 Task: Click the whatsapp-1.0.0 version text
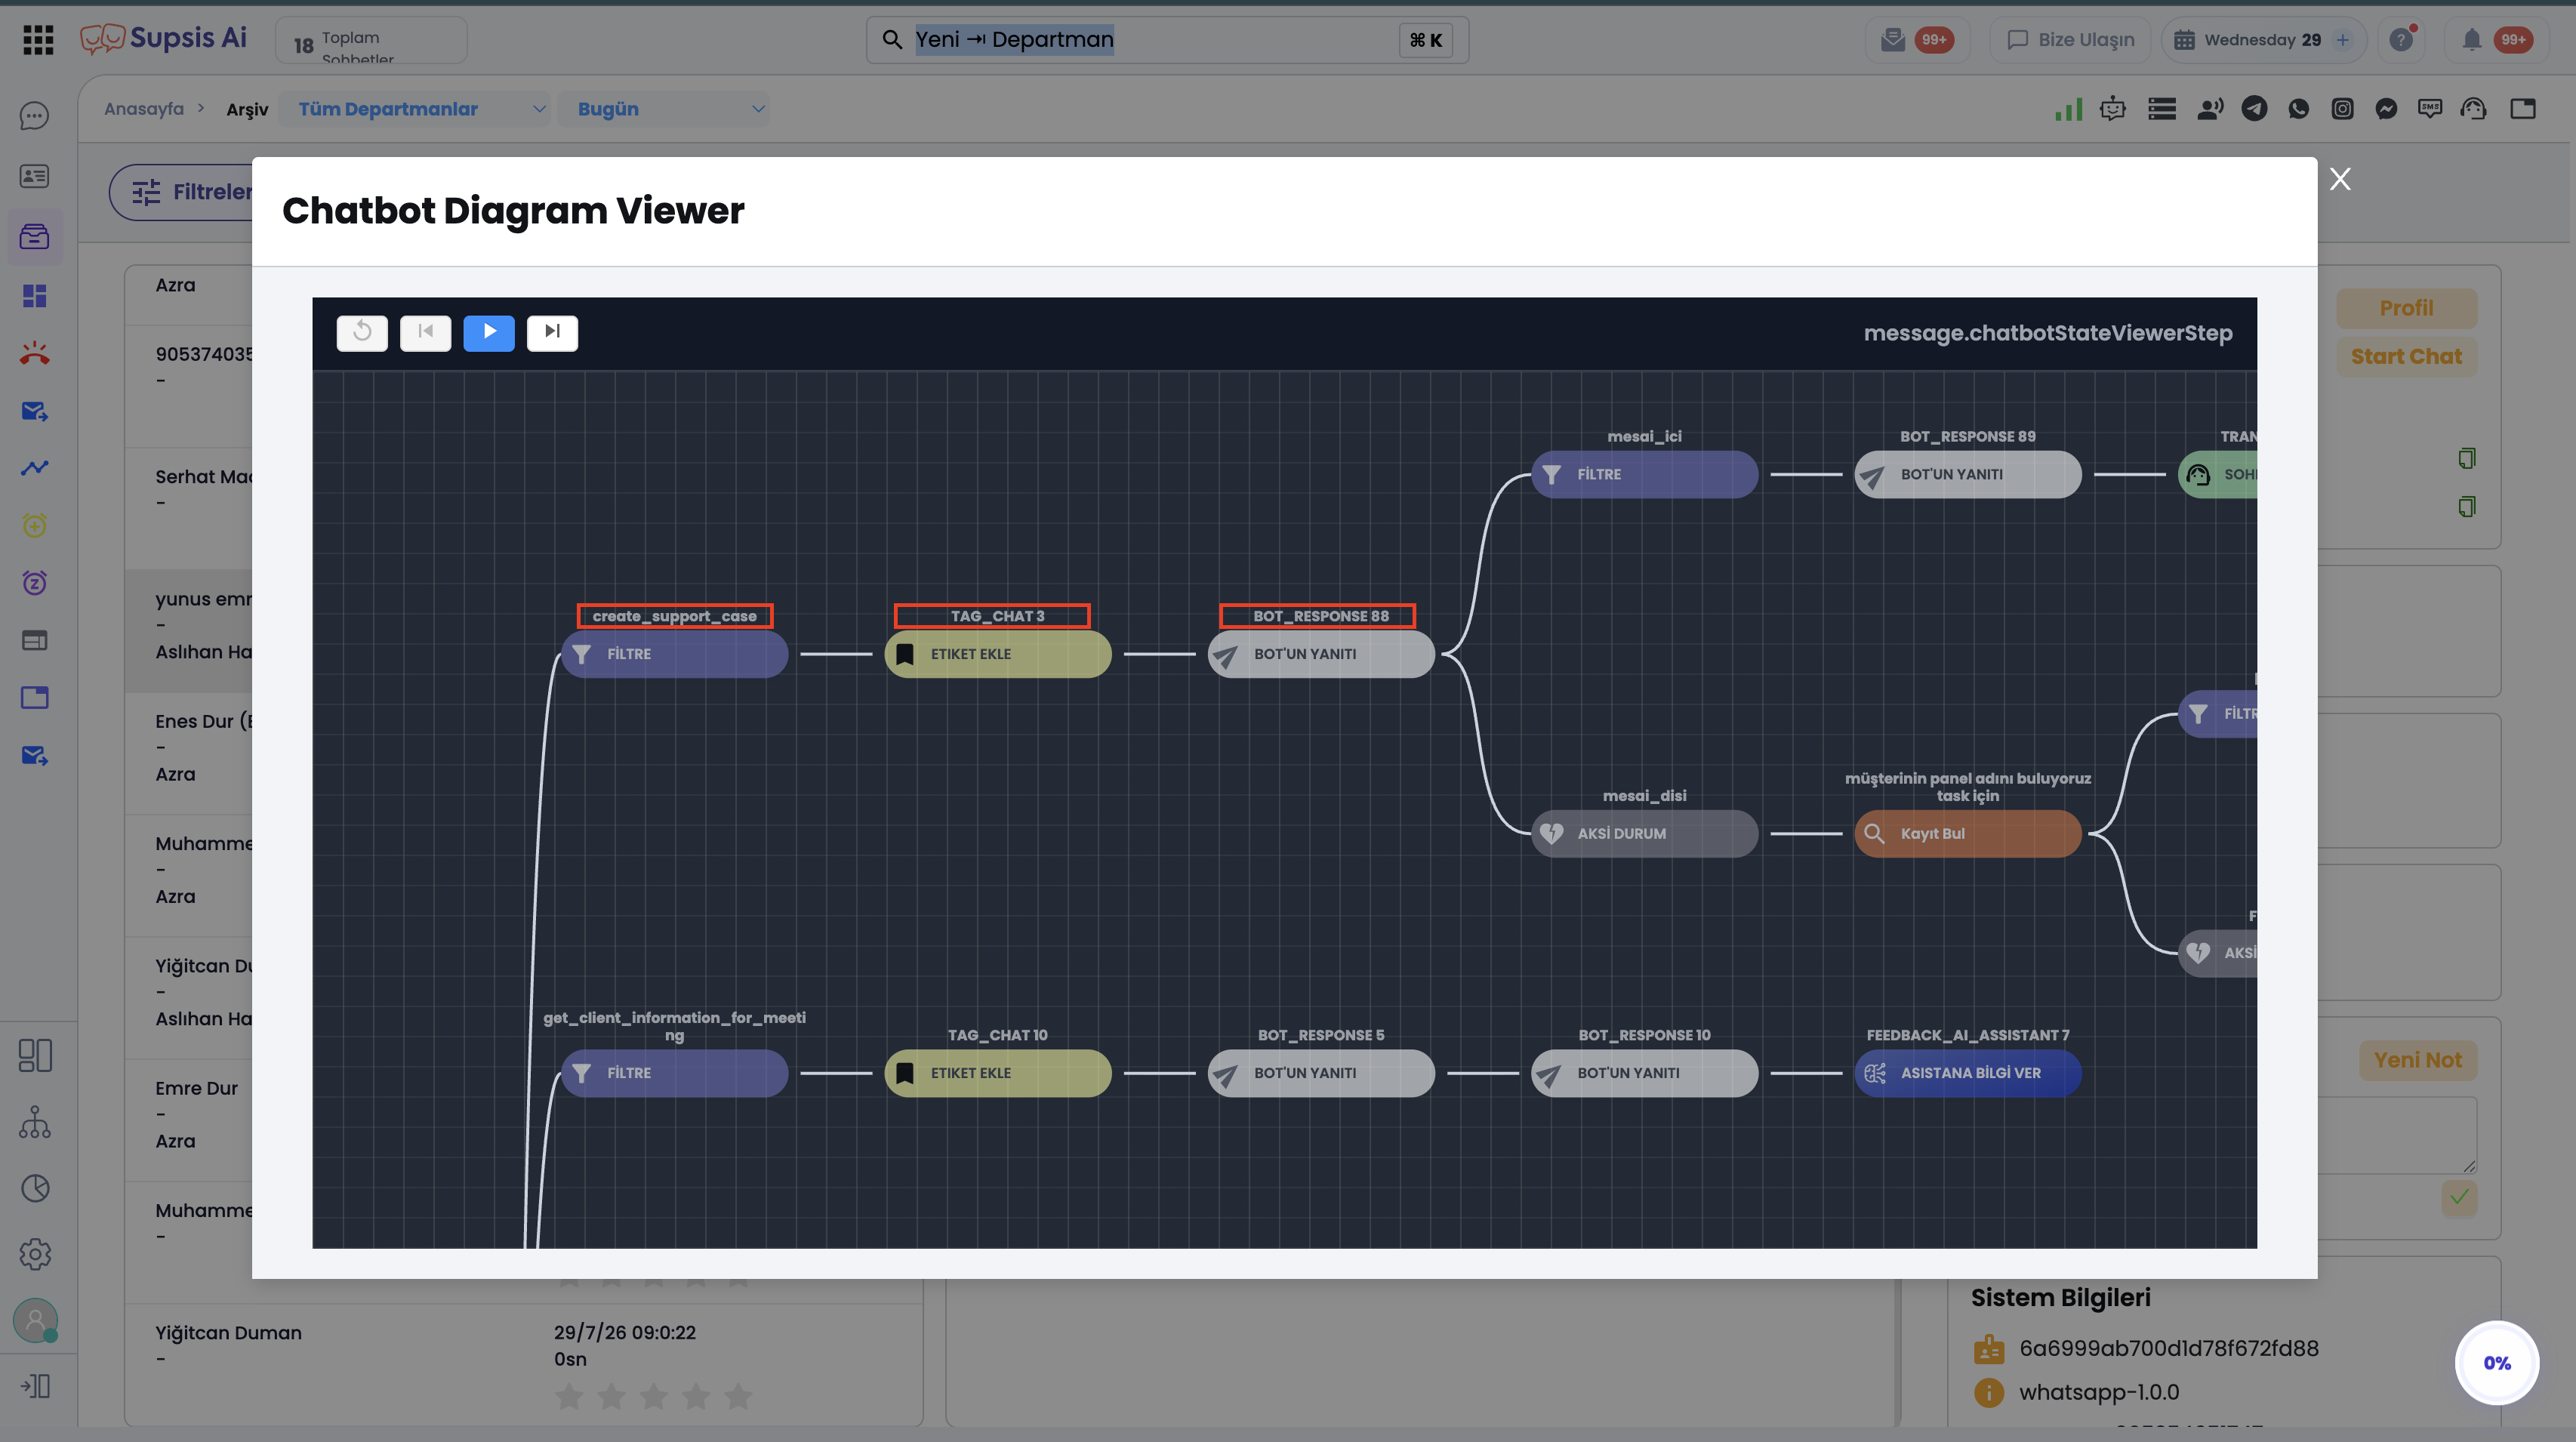tap(2099, 1392)
